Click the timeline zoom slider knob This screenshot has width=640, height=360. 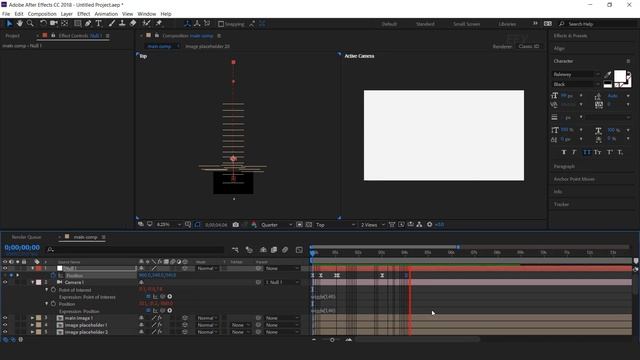[x=332, y=340]
